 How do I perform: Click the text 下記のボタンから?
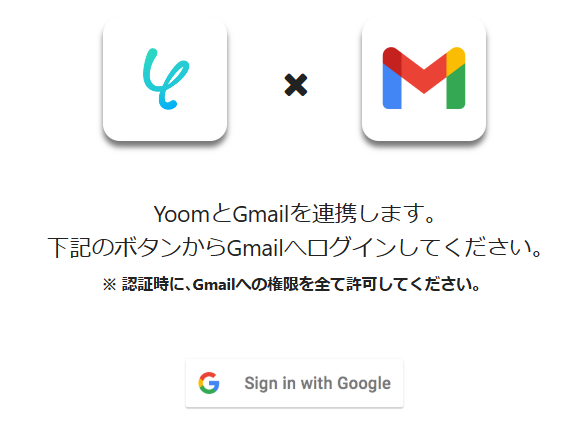137,248
